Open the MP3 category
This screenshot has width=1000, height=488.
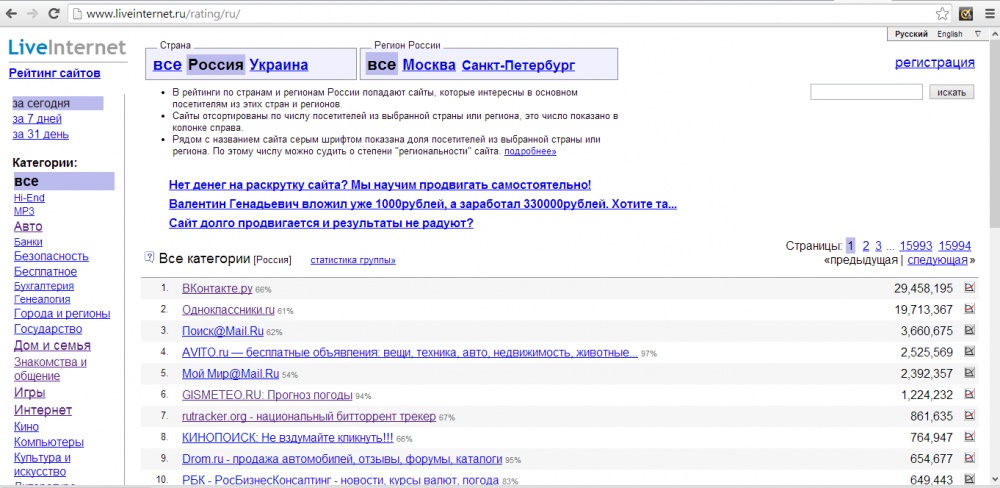click(24, 211)
